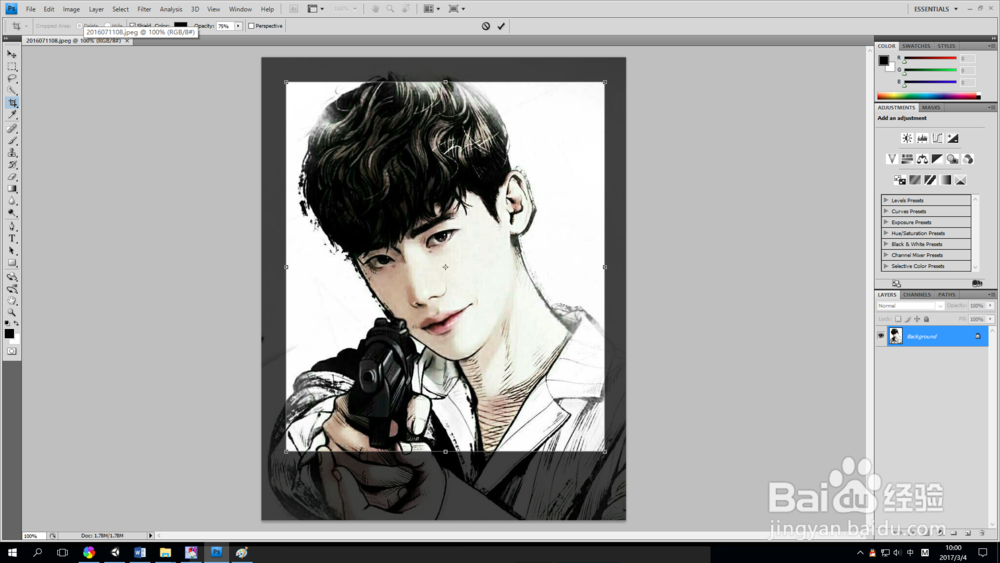Image resolution: width=1000 pixels, height=563 pixels.
Task: Click the Background layer thumbnail
Action: pos(895,336)
